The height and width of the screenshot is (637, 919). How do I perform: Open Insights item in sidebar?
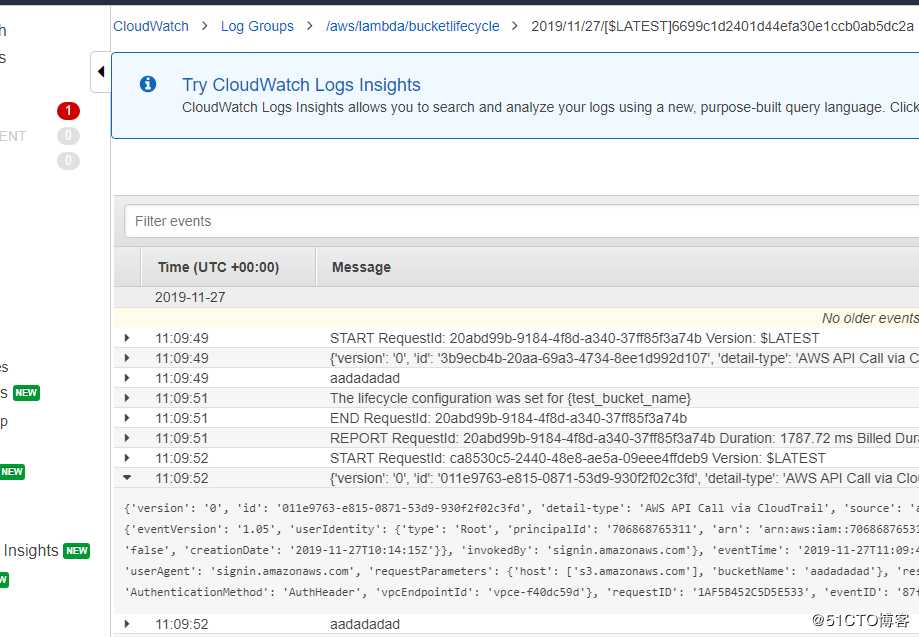[x=30, y=551]
